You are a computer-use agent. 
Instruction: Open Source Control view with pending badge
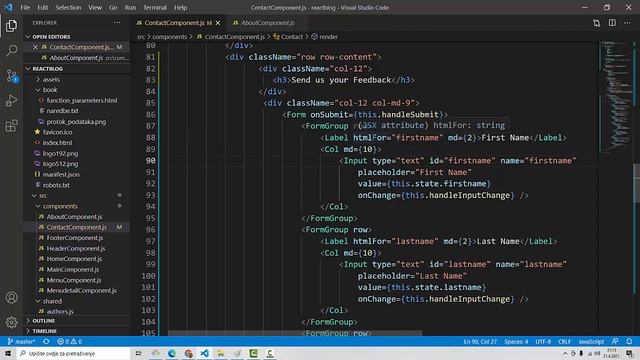pos(11,76)
